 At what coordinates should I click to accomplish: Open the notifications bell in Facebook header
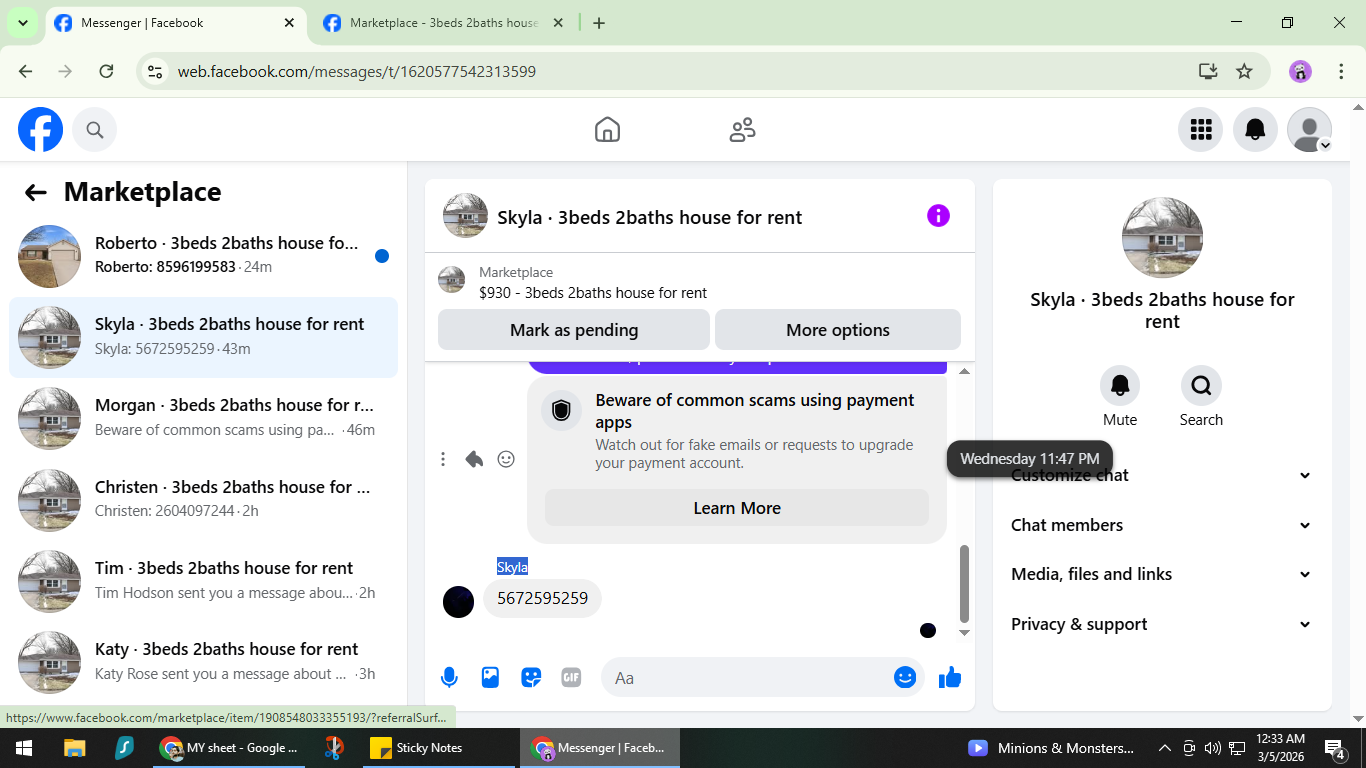click(1255, 130)
